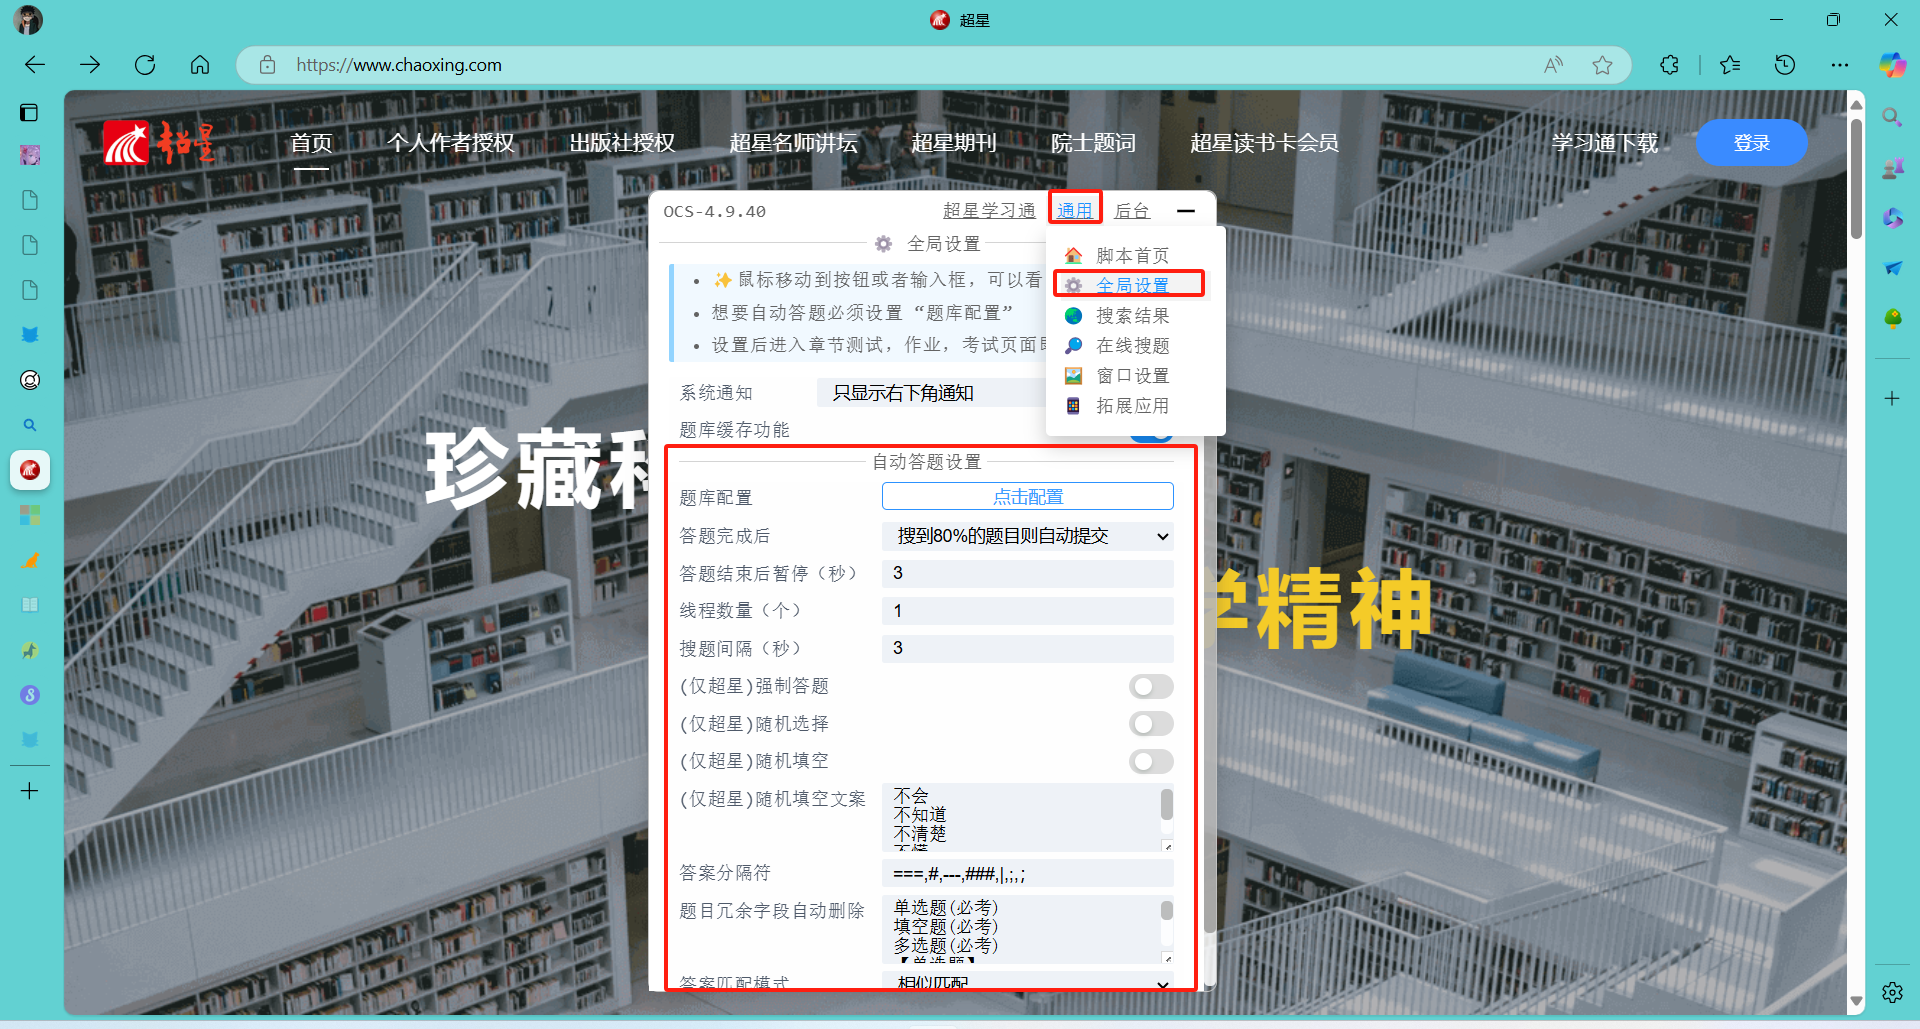Toggle (仅超星)随机选择 switch
1920x1029 pixels.
click(x=1151, y=724)
